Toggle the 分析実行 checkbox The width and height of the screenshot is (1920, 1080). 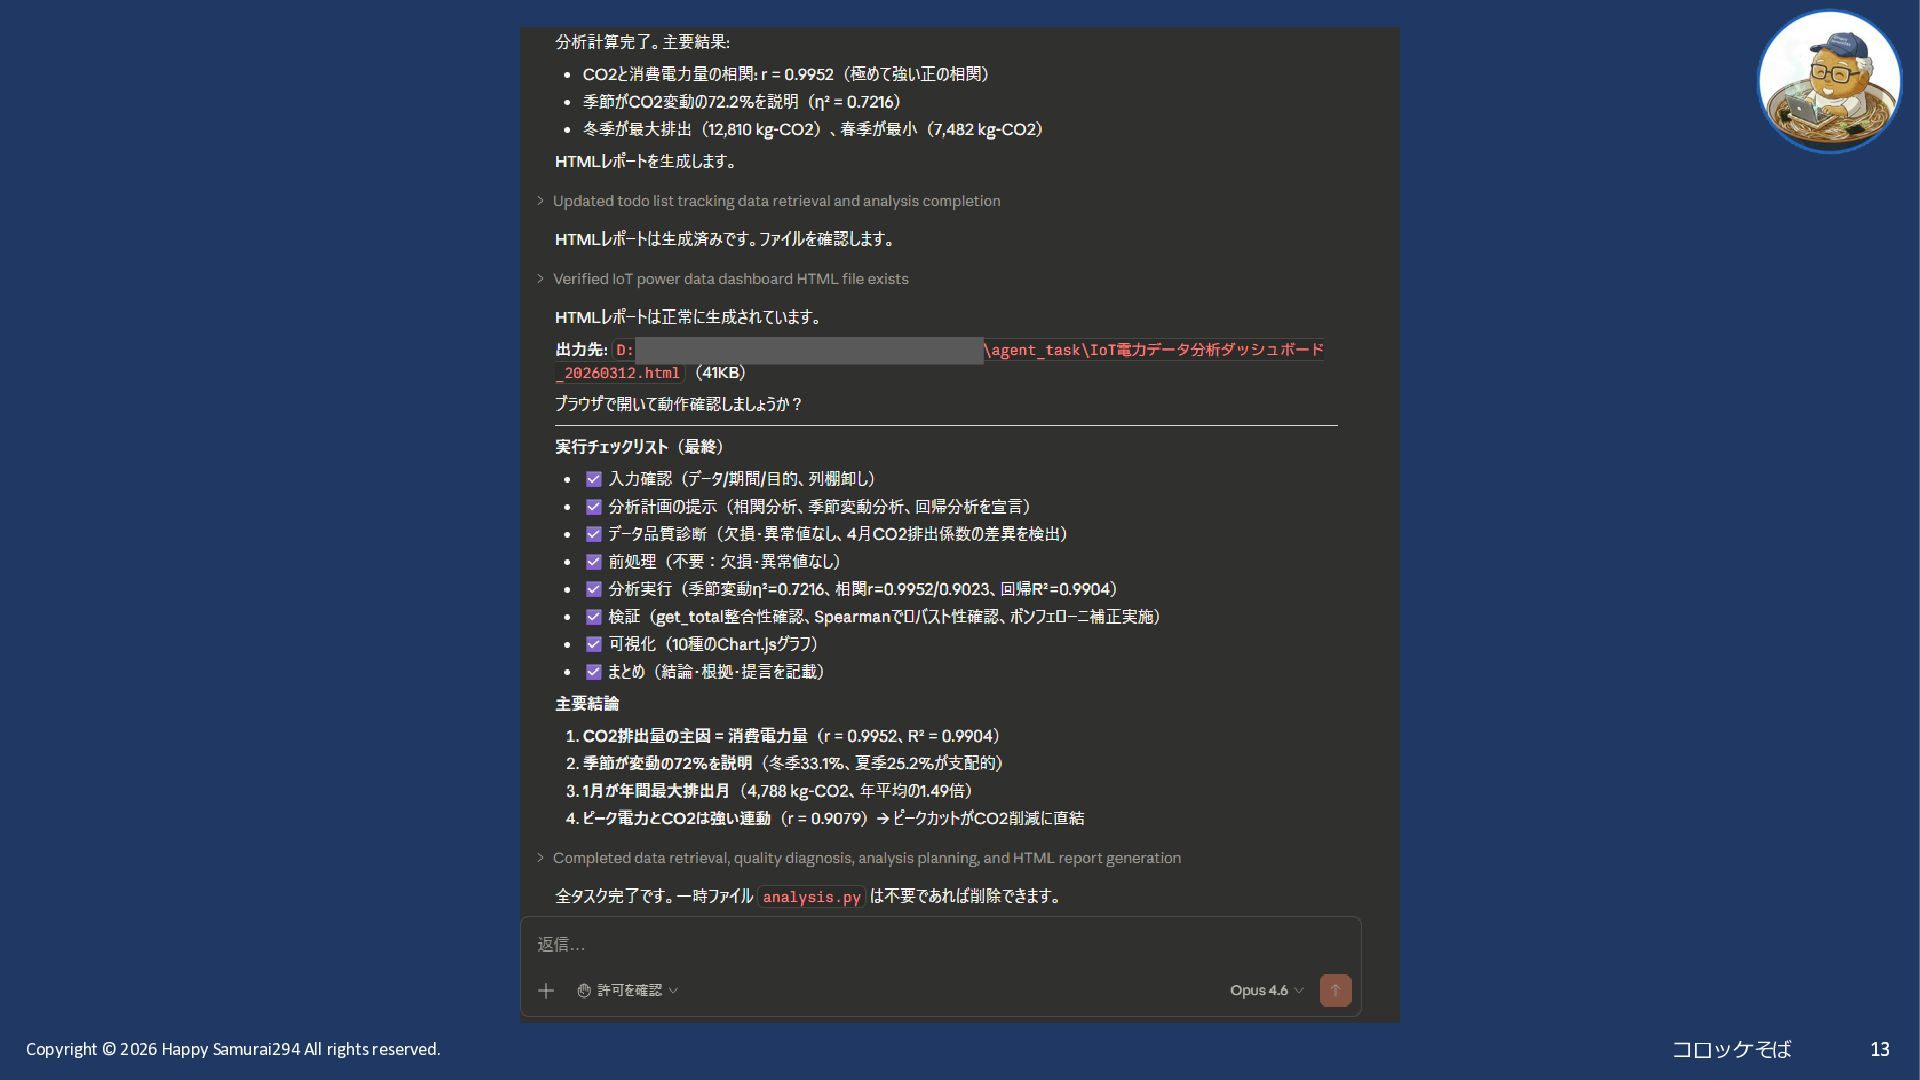click(x=593, y=589)
